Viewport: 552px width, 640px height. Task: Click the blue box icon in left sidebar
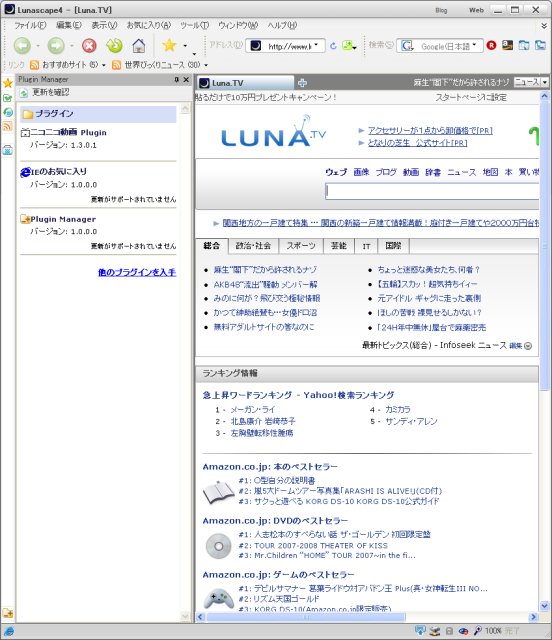click(8, 150)
